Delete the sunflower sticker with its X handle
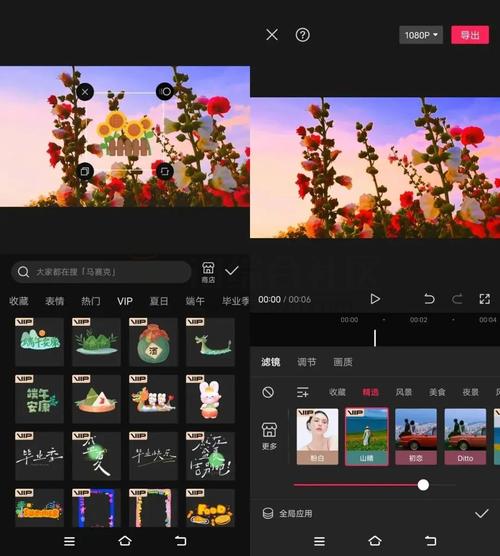This screenshot has width=500, height=556. pos(85,92)
